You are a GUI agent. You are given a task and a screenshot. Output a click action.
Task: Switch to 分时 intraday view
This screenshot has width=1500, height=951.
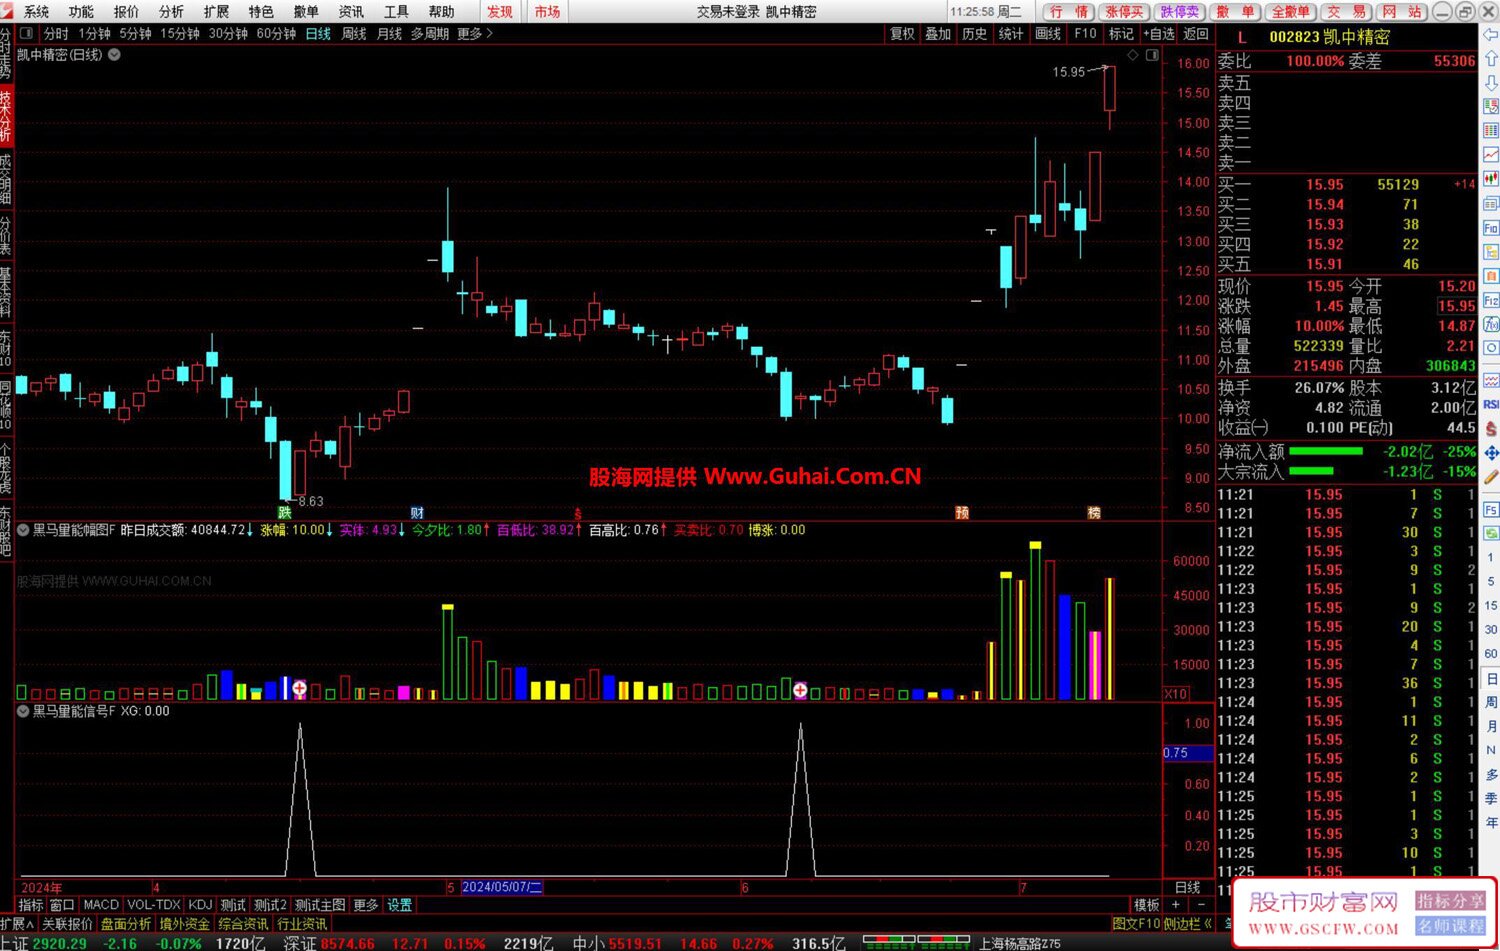(57, 34)
